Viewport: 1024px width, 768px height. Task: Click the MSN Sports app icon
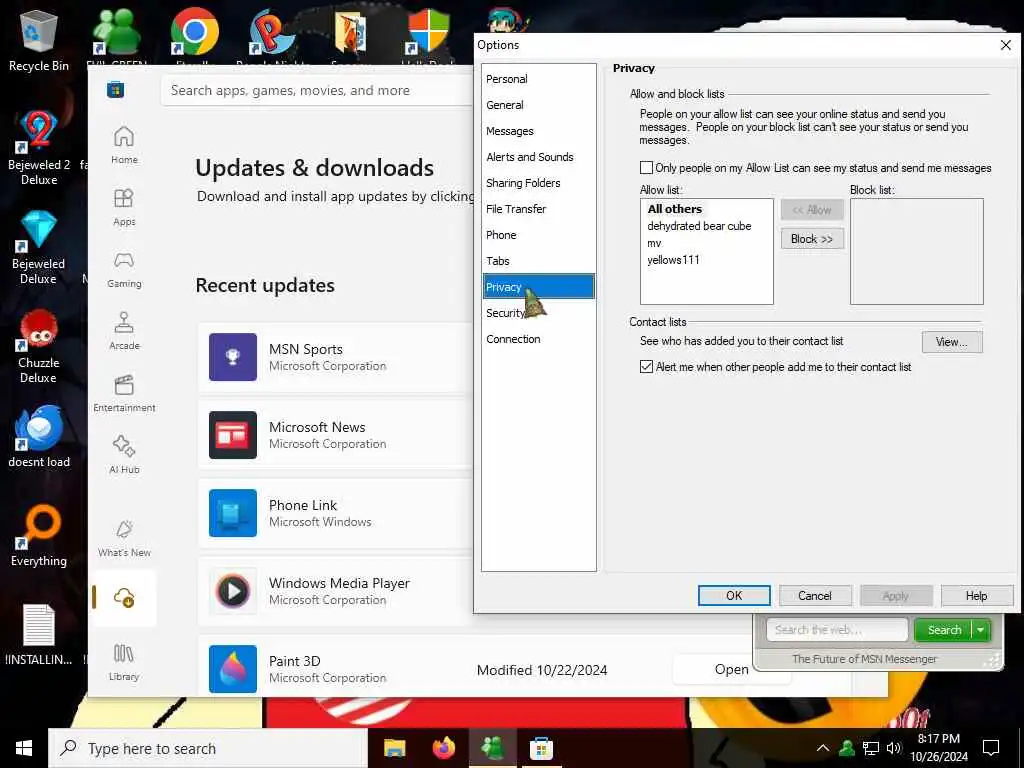(232, 357)
